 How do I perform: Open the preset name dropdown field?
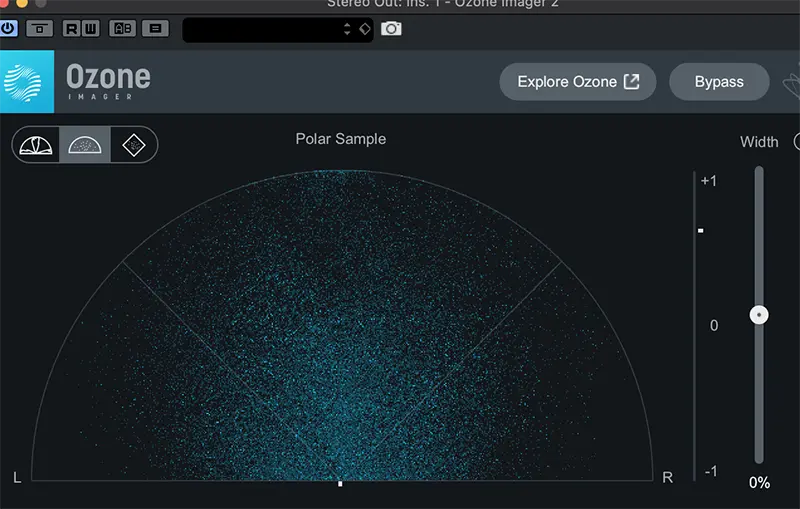[x=260, y=29]
